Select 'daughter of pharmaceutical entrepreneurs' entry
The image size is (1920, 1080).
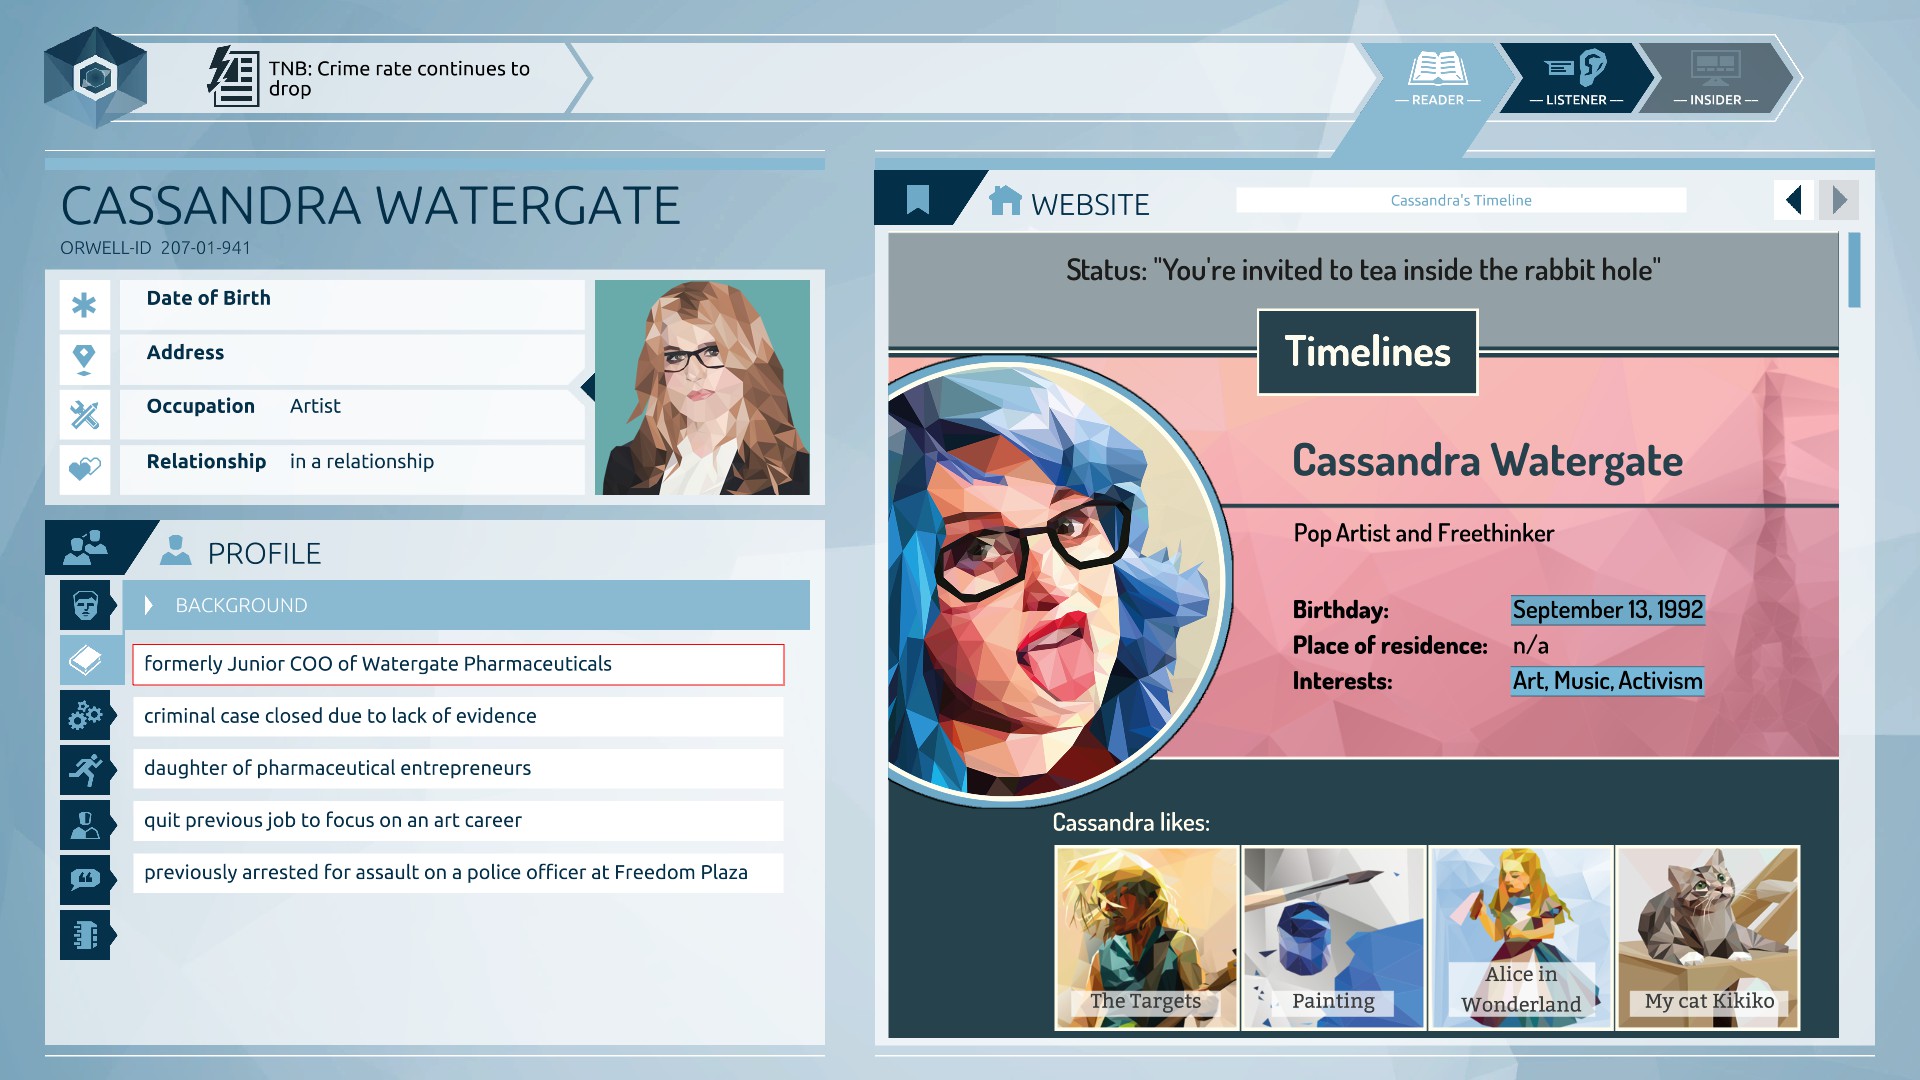[x=458, y=768]
